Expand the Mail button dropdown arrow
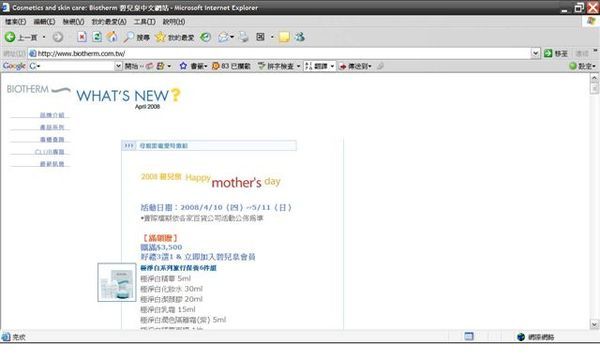600x360 pixels. [x=232, y=37]
